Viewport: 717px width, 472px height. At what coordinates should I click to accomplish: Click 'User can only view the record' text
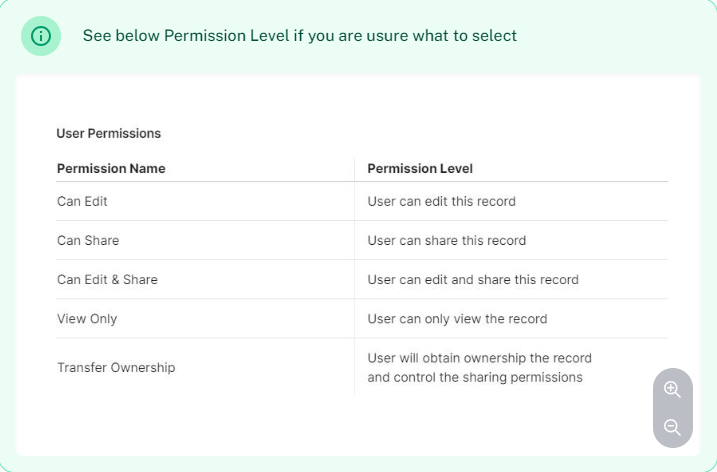(x=457, y=319)
